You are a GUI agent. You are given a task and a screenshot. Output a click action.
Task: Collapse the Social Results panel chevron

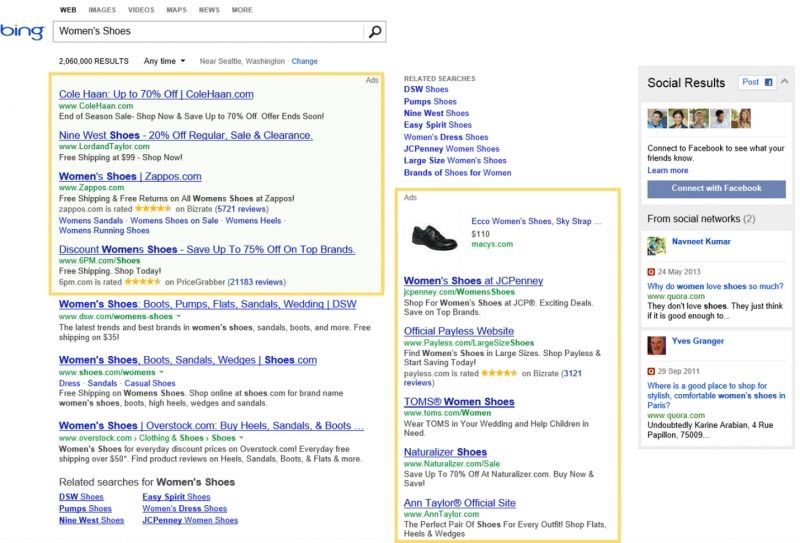coord(785,81)
